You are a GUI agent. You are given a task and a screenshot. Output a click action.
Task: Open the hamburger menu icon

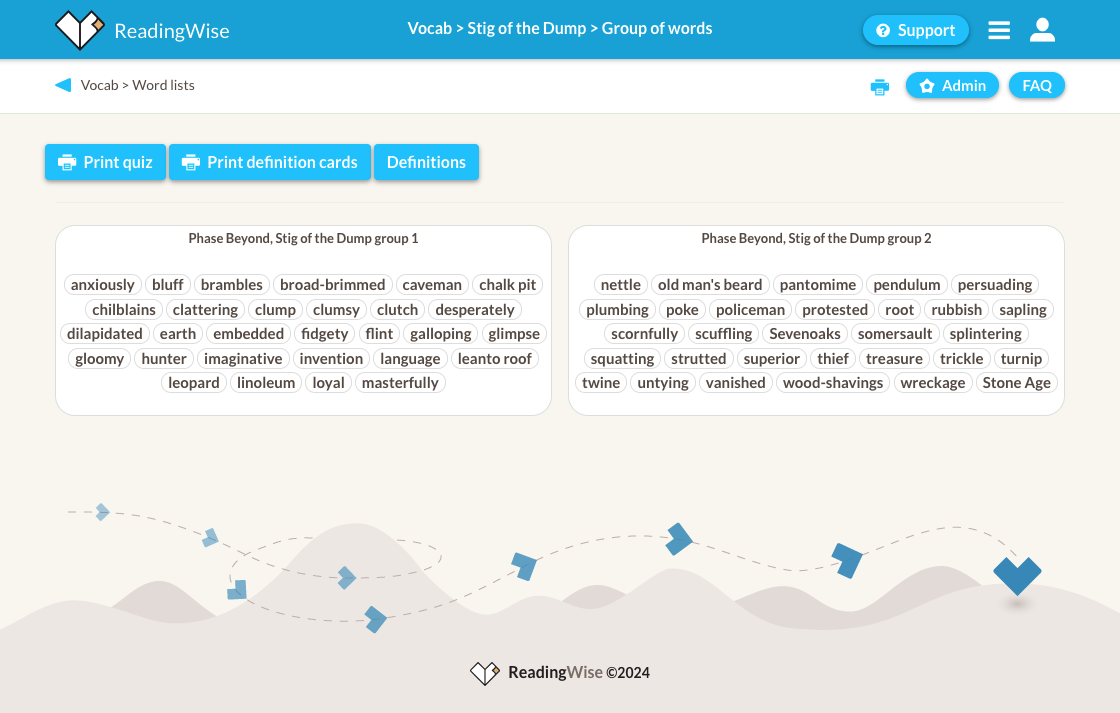[x=999, y=30]
